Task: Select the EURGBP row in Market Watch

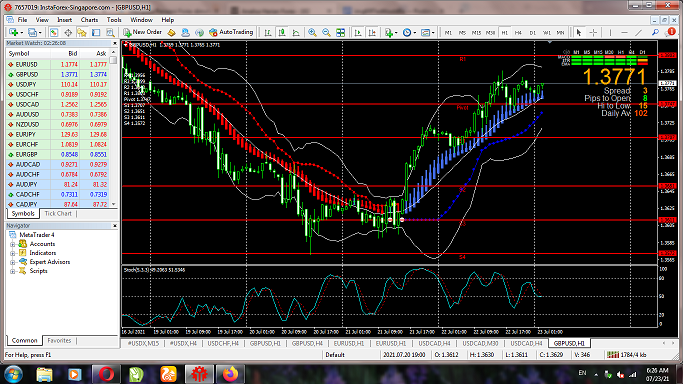Action: (57, 155)
